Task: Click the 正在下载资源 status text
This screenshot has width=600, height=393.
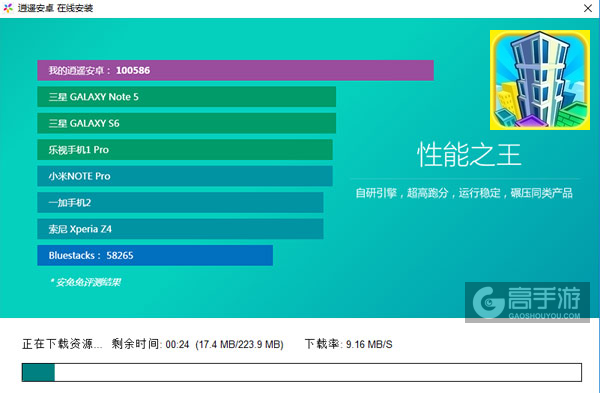Action: click(62, 344)
